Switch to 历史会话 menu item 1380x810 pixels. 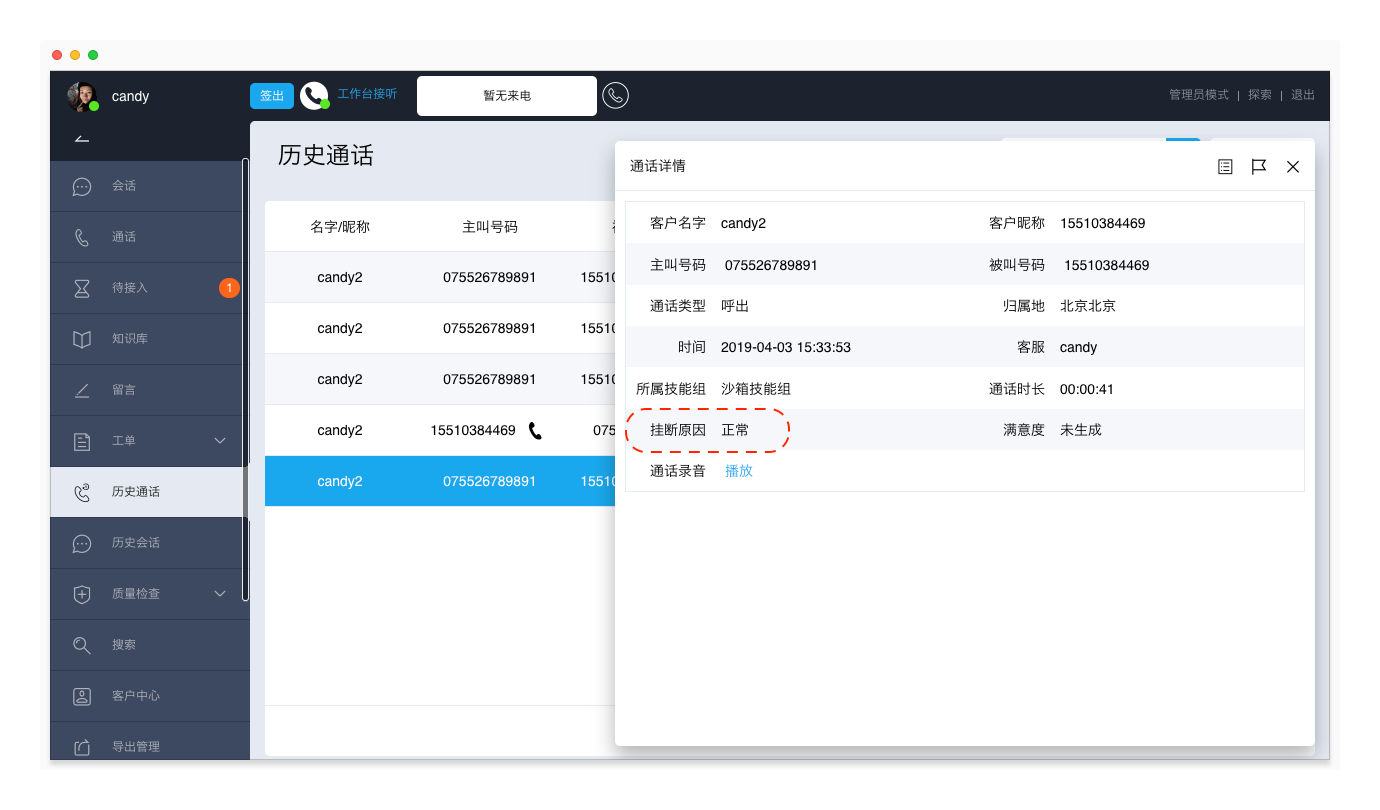135,543
